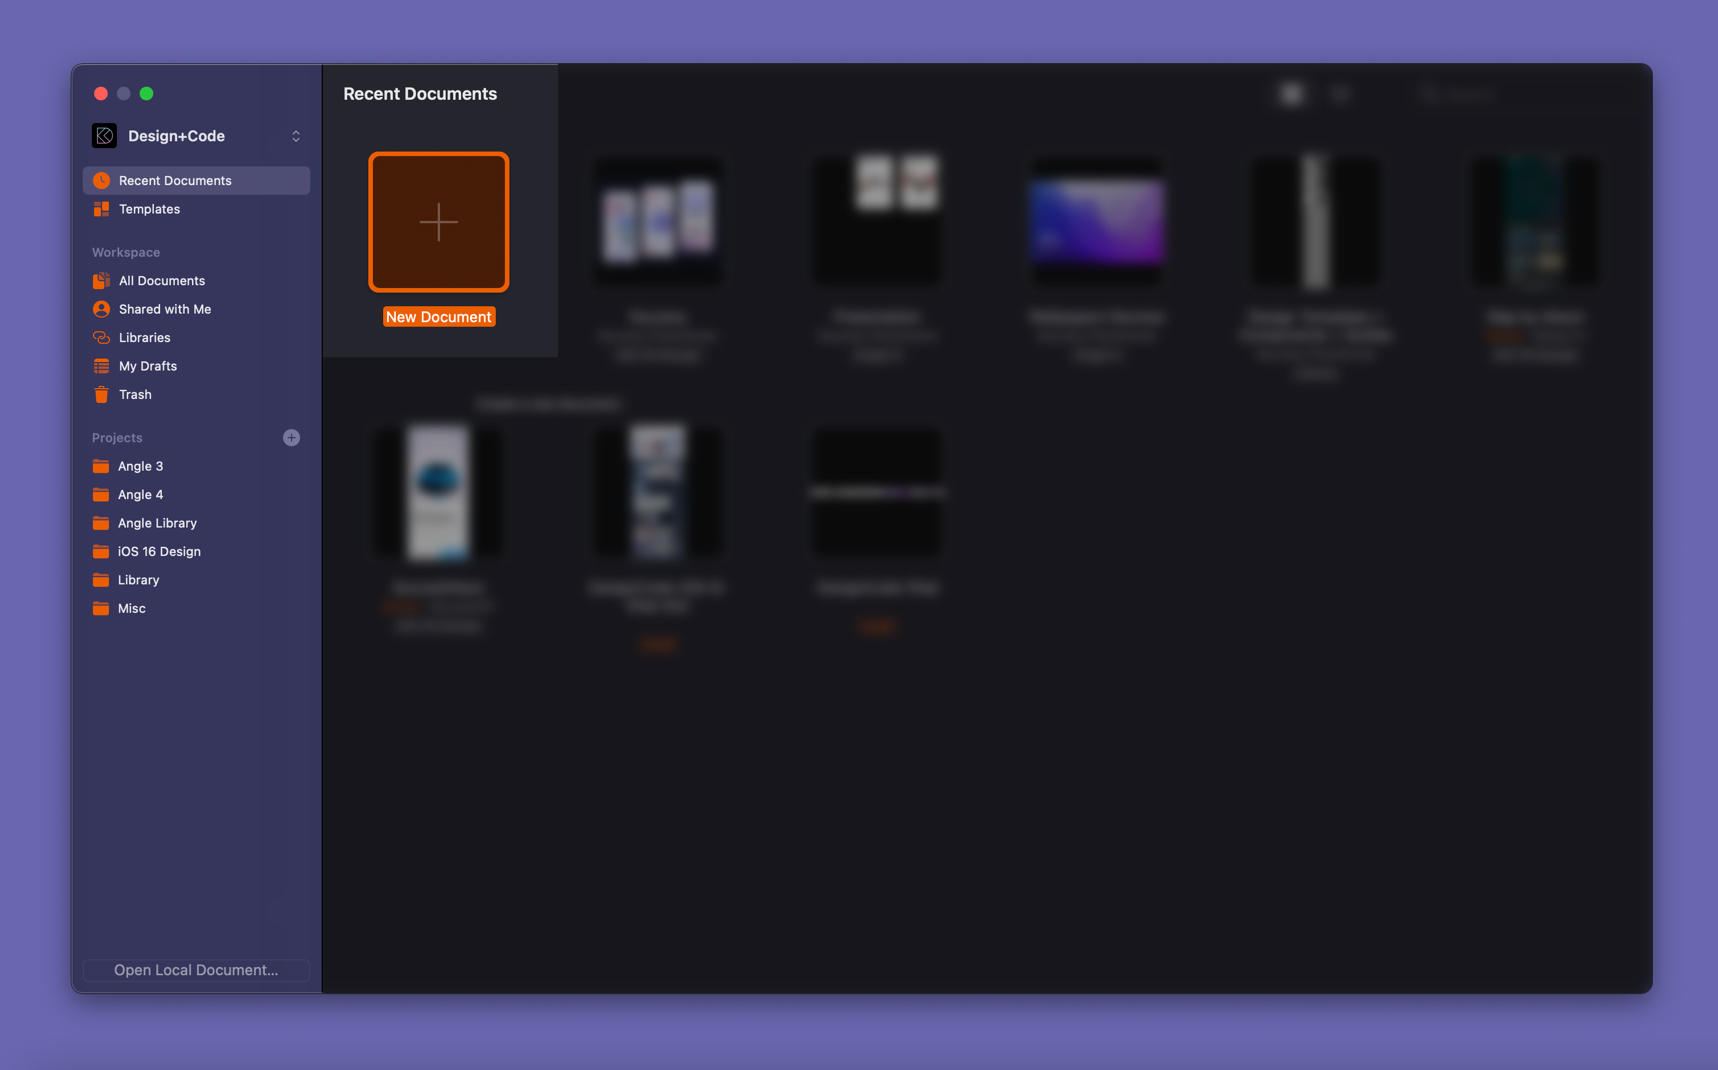1718x1070 pixels.
Task: Click the Recent Documents heading
Action: click(x=420, y=94)
